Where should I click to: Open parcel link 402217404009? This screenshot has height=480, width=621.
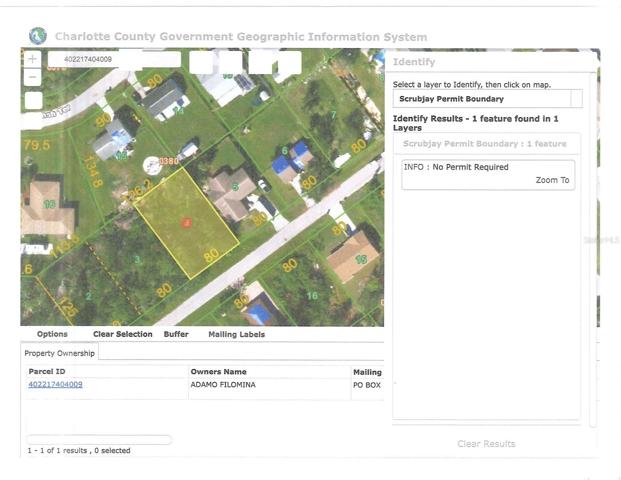tap(55, 384)
